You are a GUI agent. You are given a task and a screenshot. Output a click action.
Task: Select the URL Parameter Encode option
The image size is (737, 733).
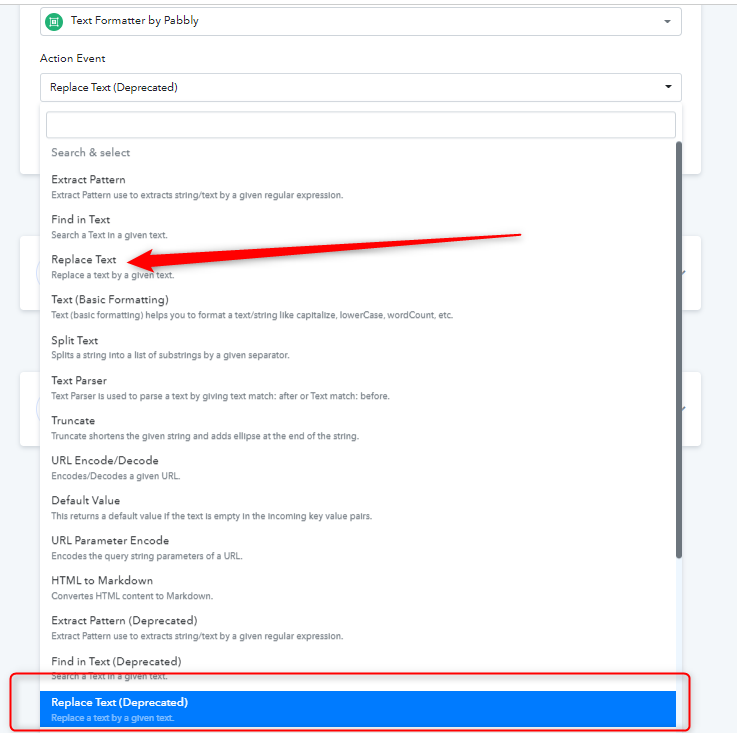click(x=358, y=547)
